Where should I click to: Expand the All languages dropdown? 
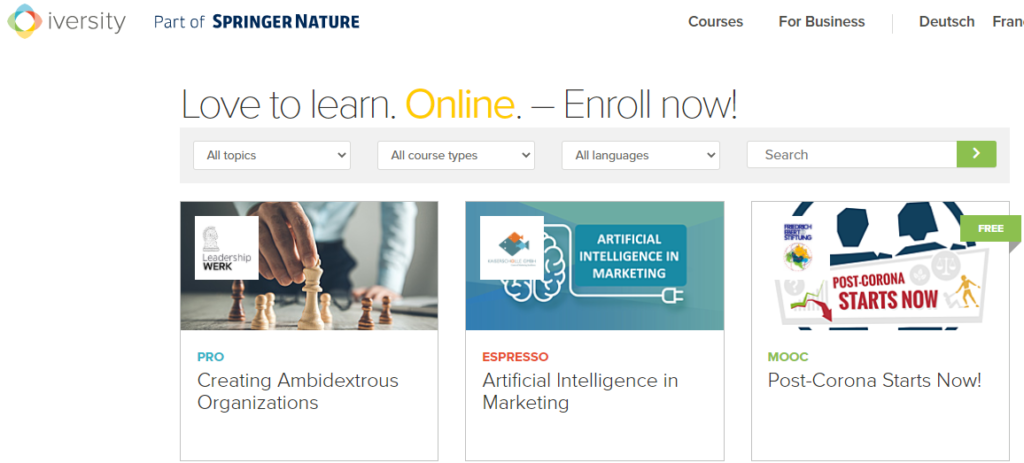coord(641,155)
